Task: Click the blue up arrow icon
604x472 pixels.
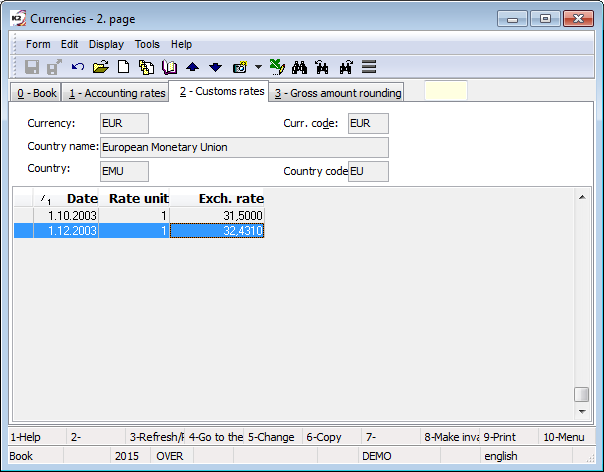Action: pyautogui.click(x=192, y=67)
